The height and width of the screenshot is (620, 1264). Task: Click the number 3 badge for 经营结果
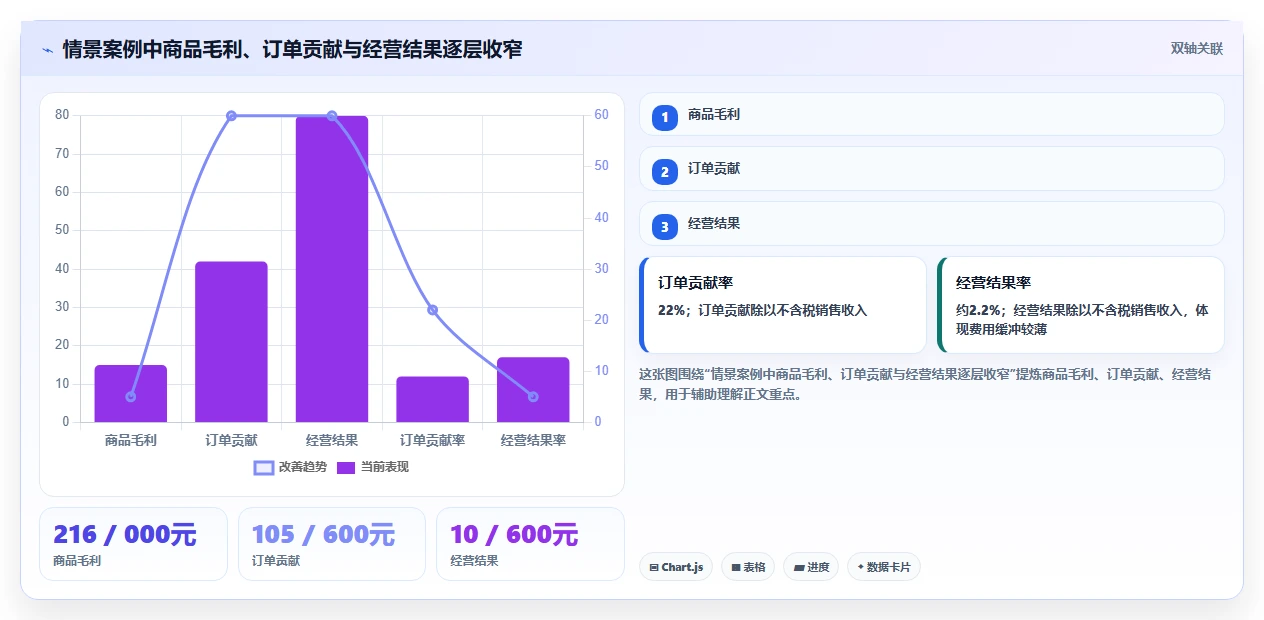coord(665,227)
